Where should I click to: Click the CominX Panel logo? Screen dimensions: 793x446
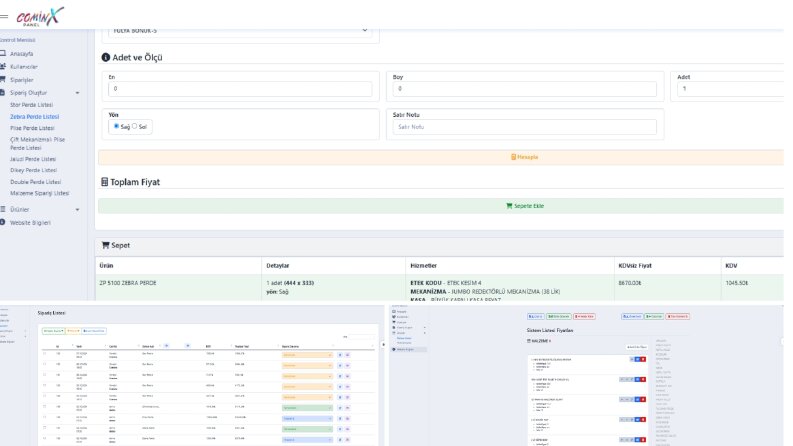click(x=40, y=17)
